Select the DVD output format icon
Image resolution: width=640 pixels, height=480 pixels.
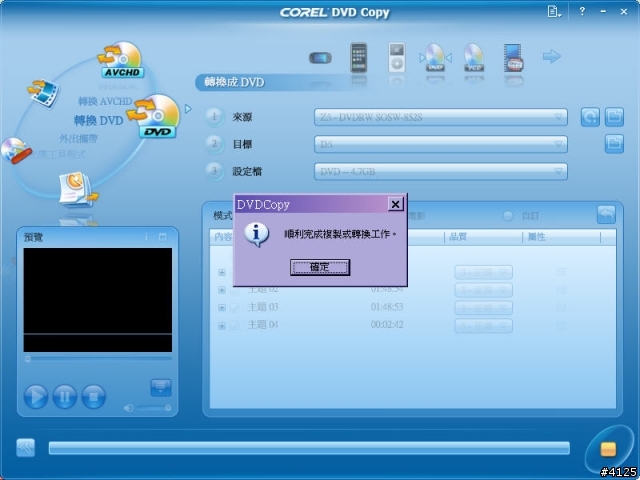(435, 58)
